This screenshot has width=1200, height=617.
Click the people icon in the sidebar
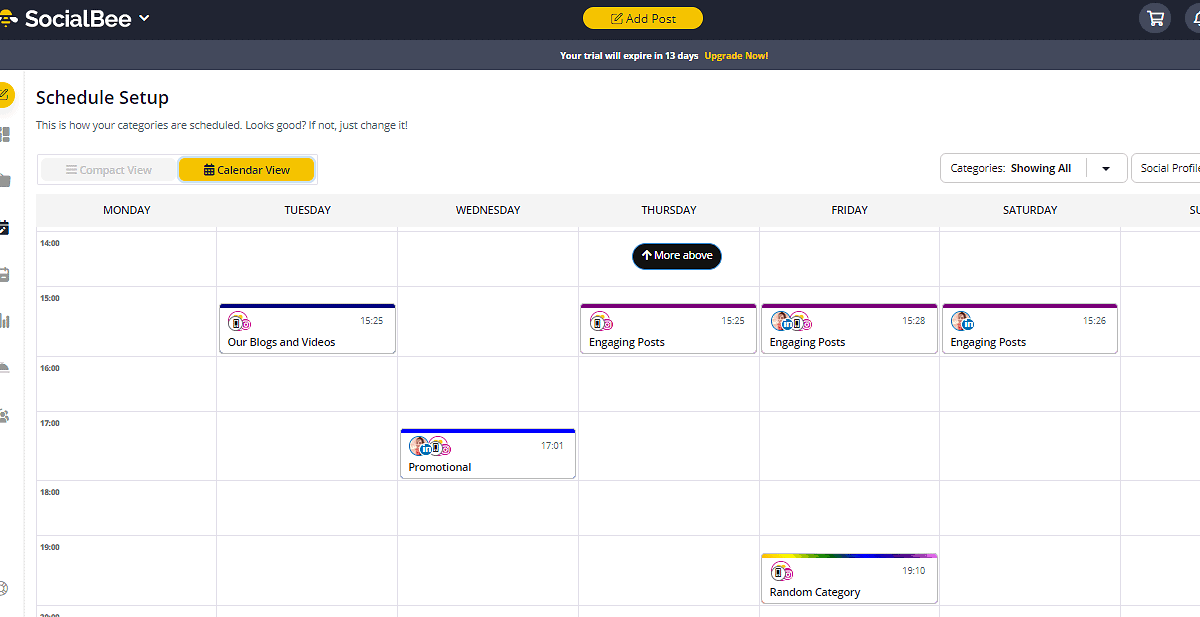click(5, 415)
